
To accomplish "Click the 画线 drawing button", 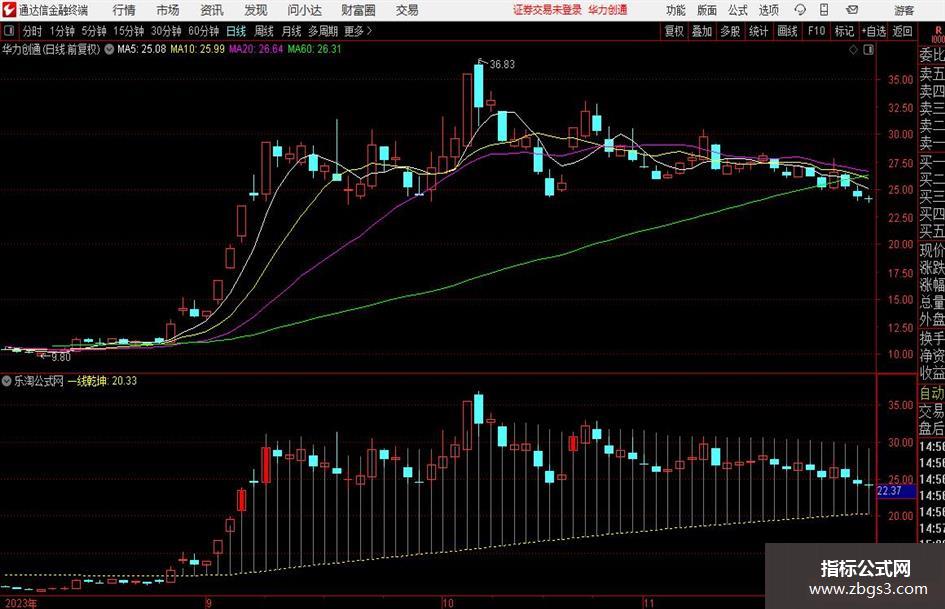I will (787, 31).
